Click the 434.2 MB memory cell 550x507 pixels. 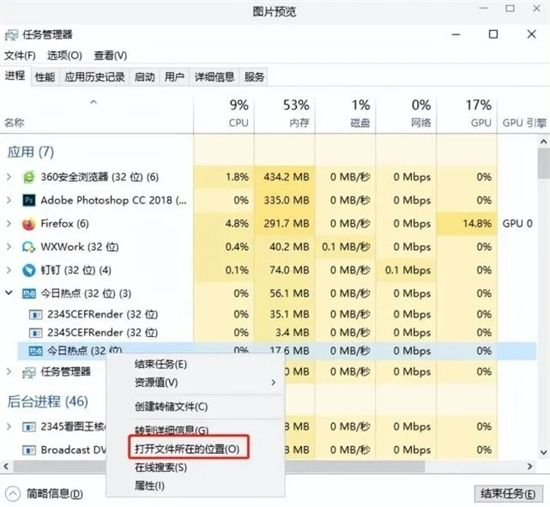click(285, 177)
